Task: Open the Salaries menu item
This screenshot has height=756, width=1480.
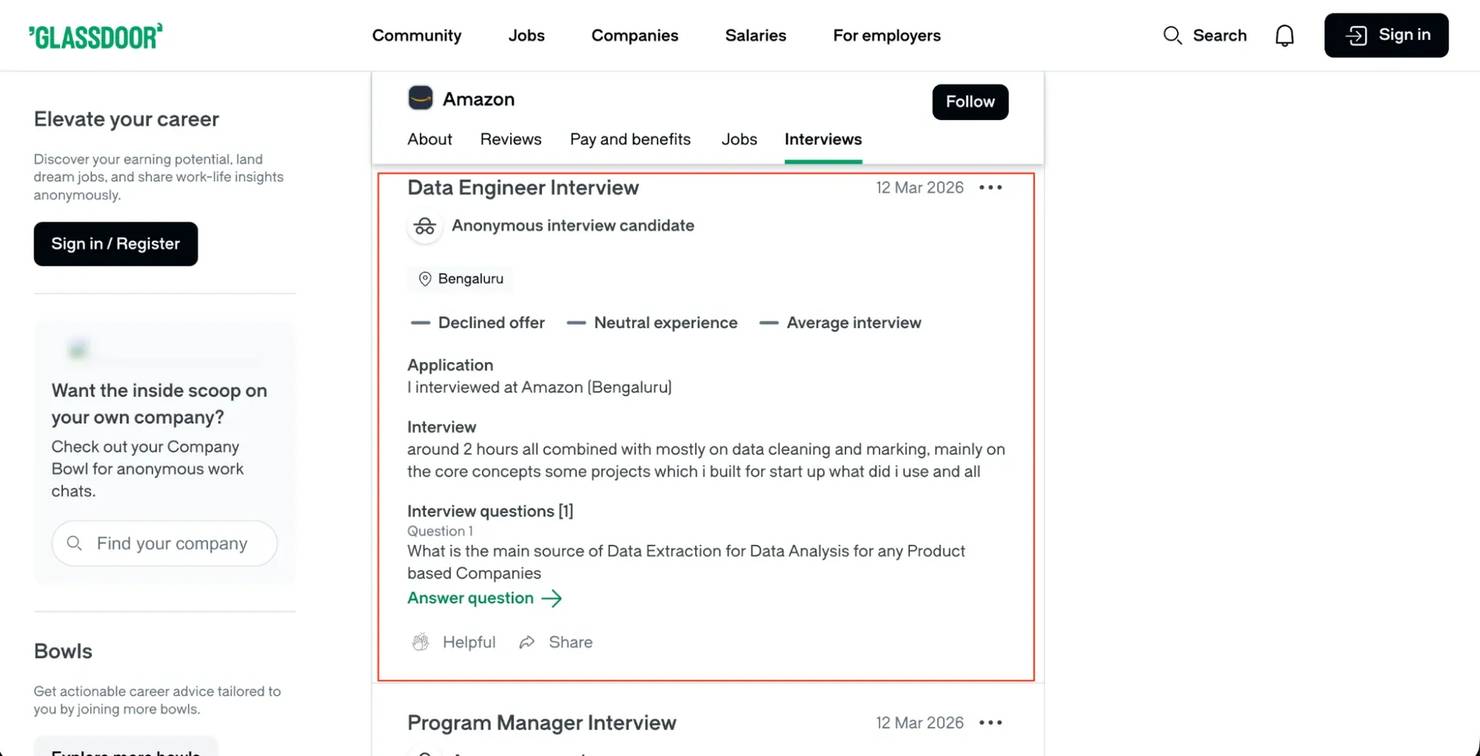Action: click(x=755, y=36)
